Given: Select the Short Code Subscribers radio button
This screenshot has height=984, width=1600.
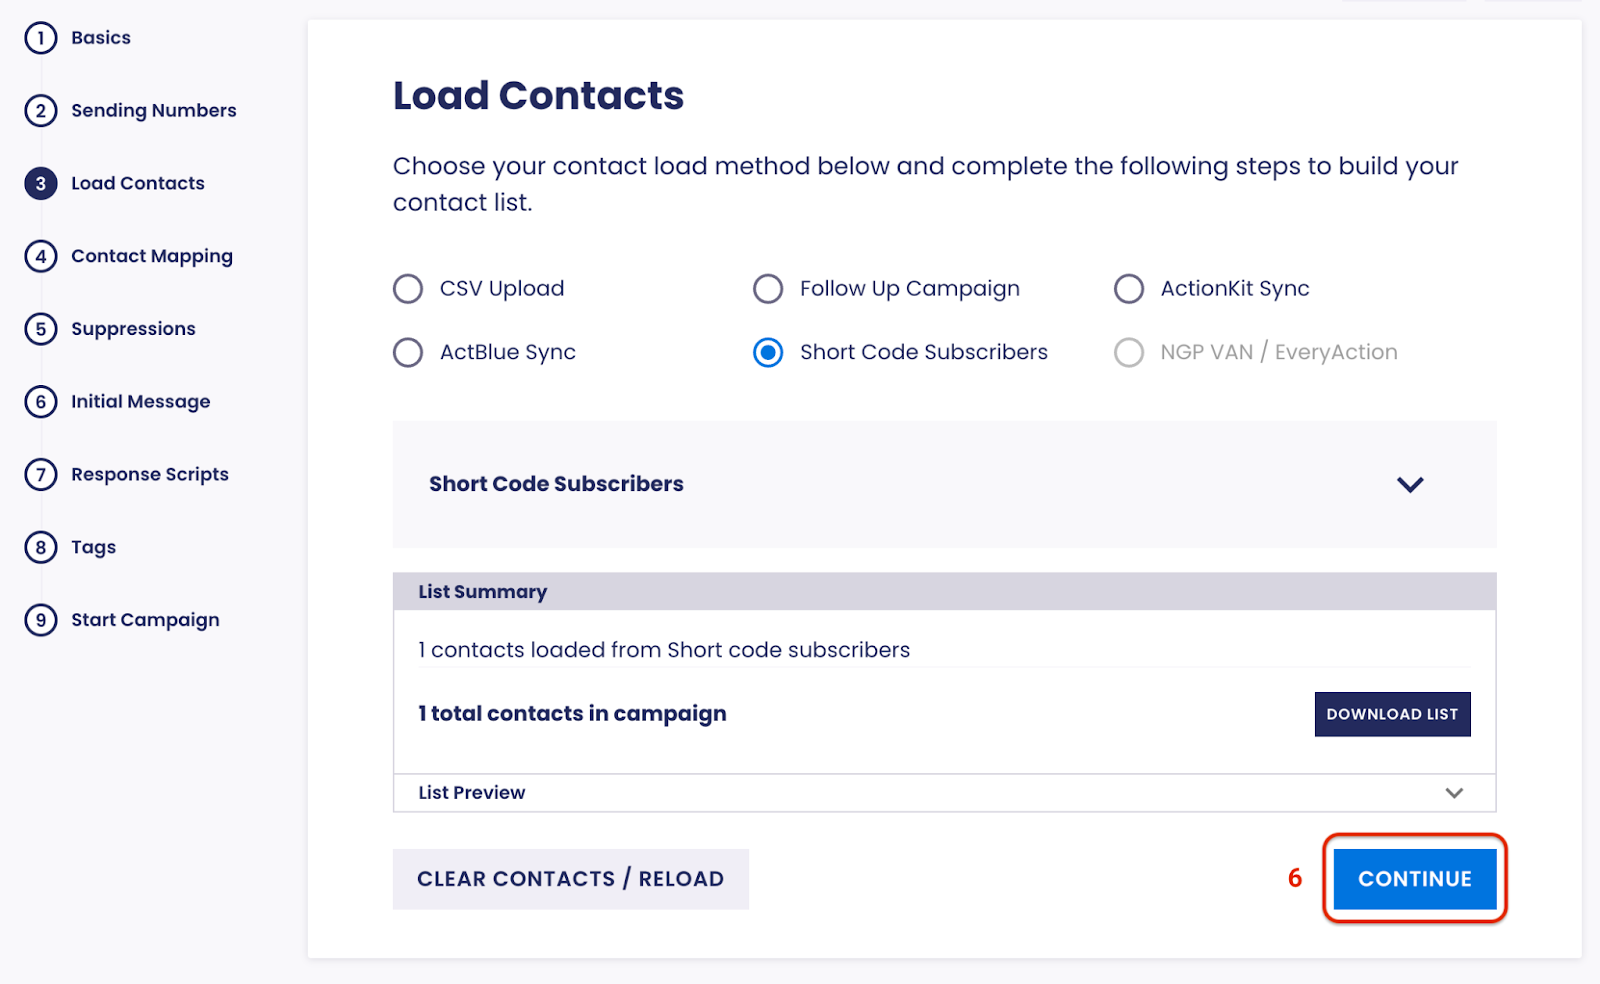Looking at the screenshot, I should coord(768,352).
